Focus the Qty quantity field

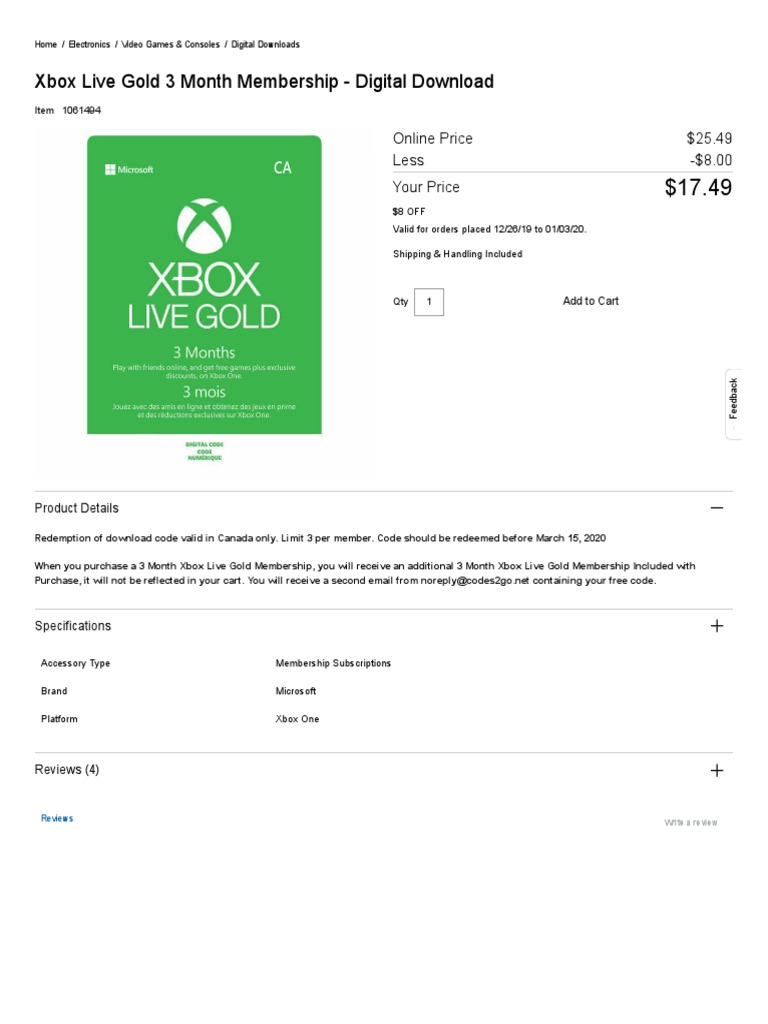[429, 302]
